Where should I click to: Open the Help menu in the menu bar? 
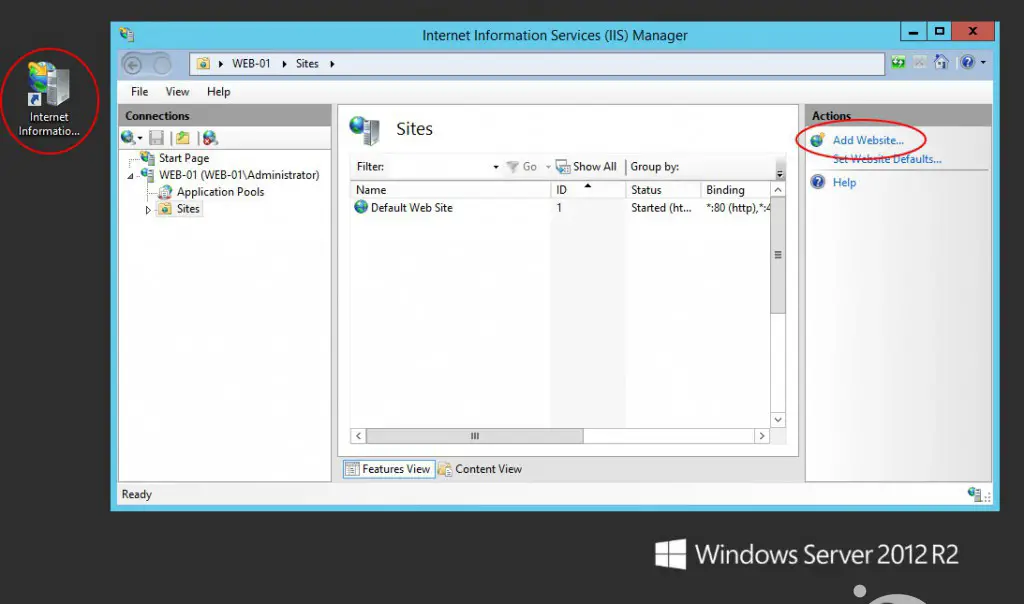click(x=218, y=91)
